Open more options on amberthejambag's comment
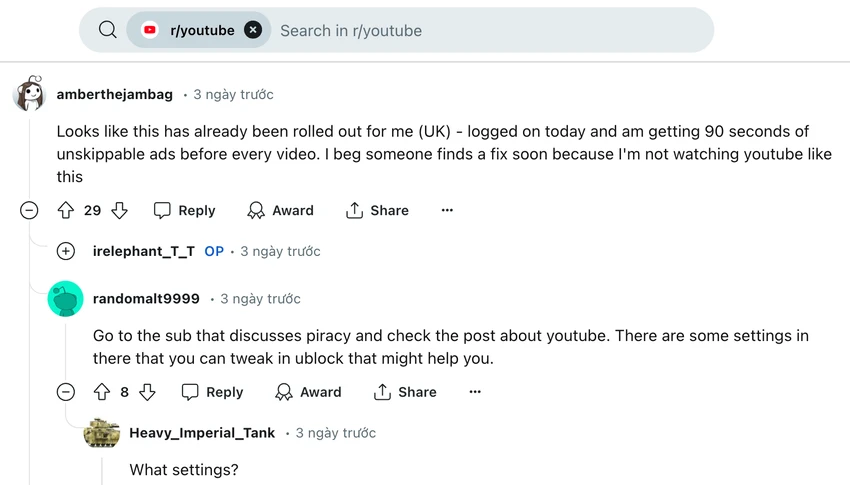 tap(447, 210)
